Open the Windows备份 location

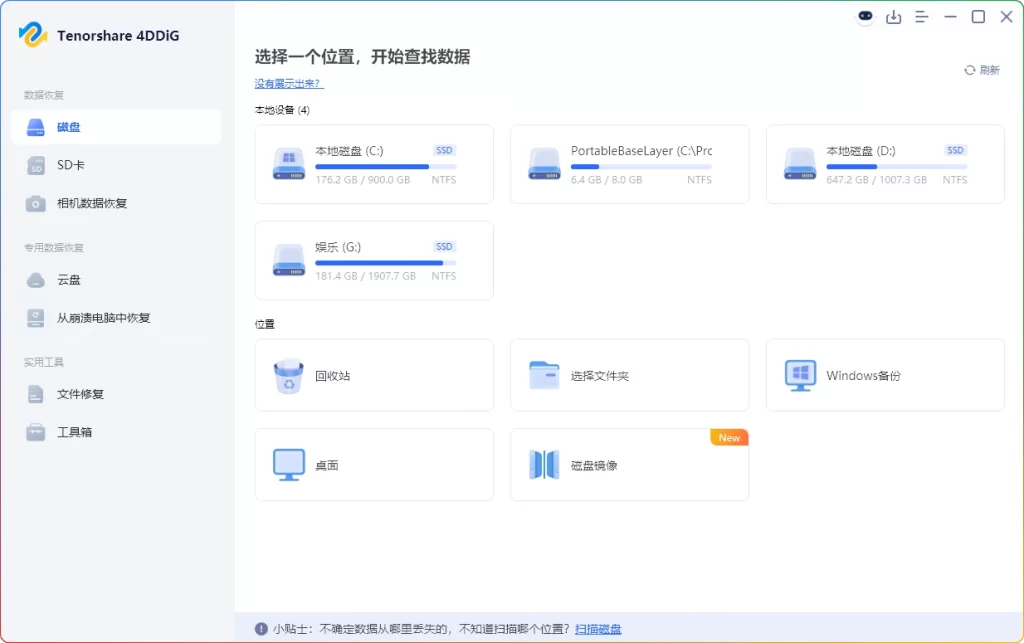[884, 374]
